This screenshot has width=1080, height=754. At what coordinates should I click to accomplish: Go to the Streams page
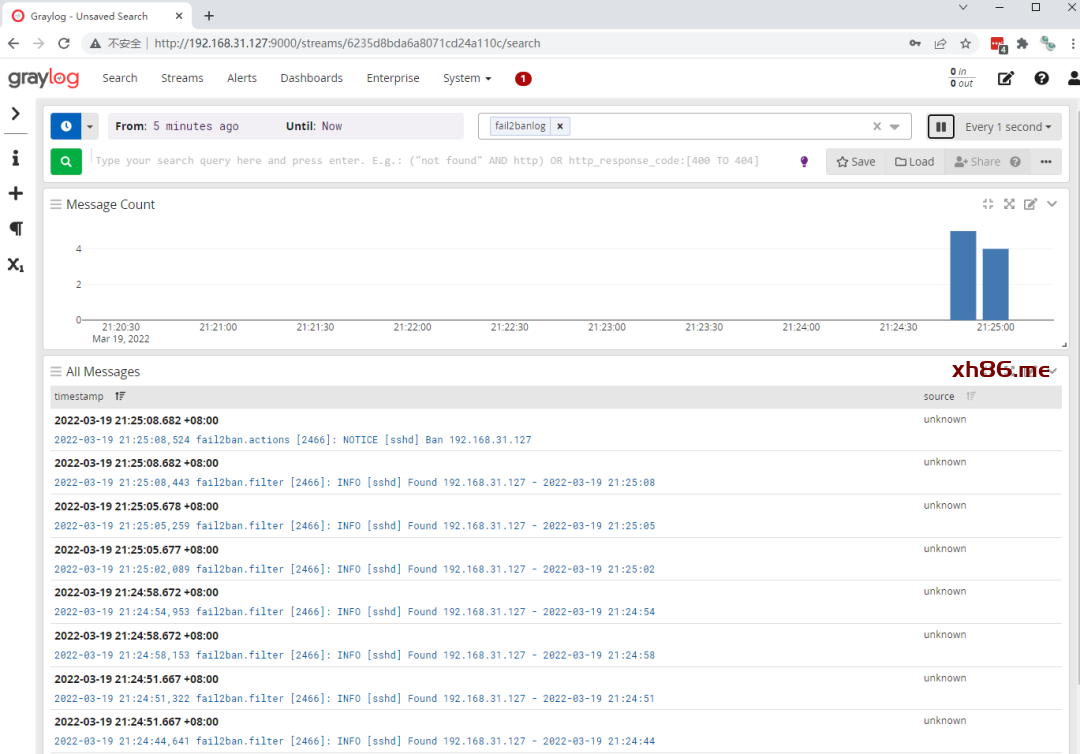182,78
